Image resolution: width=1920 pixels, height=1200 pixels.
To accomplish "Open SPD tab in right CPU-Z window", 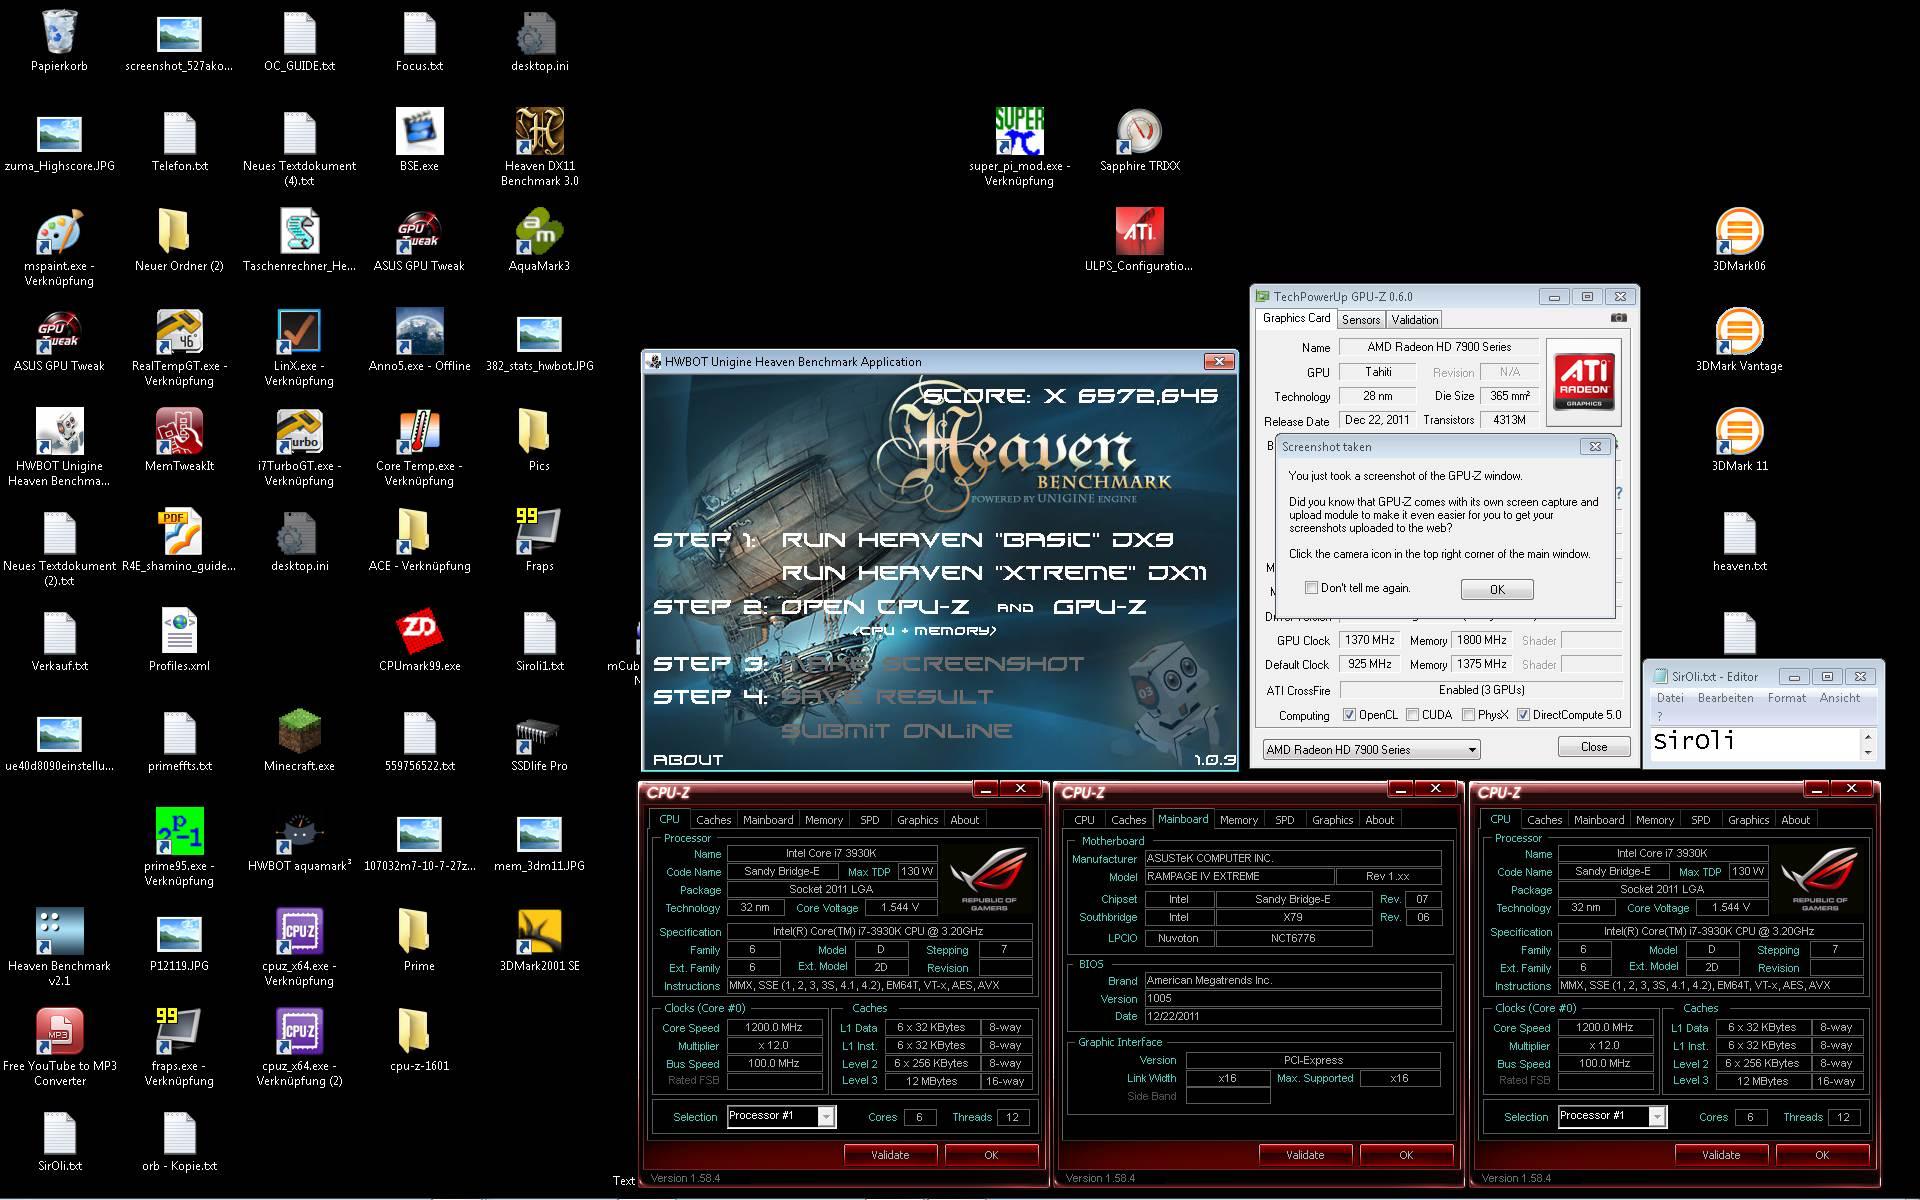I will point(1700,820).
